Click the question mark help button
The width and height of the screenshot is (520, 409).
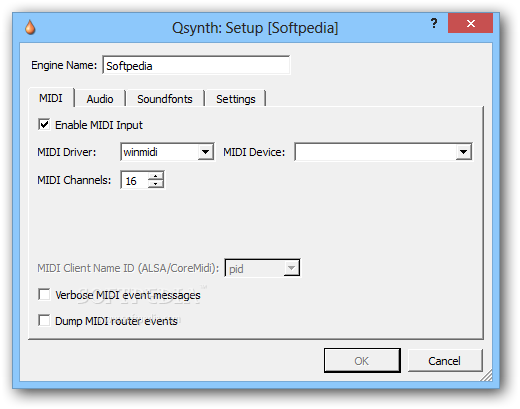click(x=434, y=23)
